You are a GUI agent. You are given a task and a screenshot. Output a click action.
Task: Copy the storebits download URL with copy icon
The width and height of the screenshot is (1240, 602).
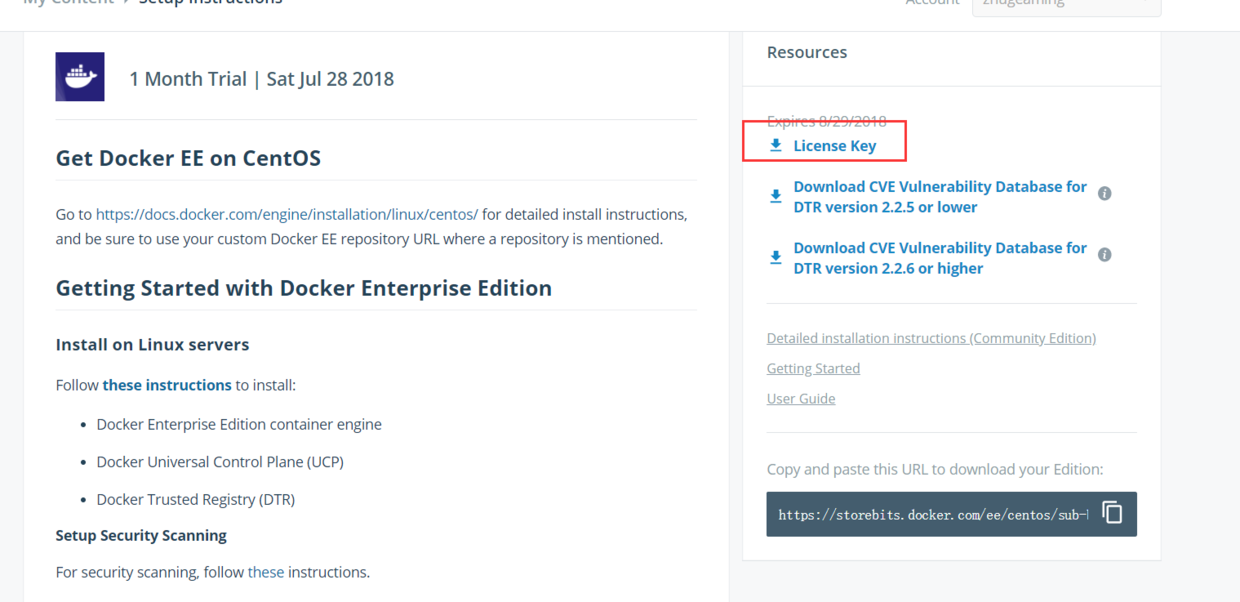tap(1112, 513)
